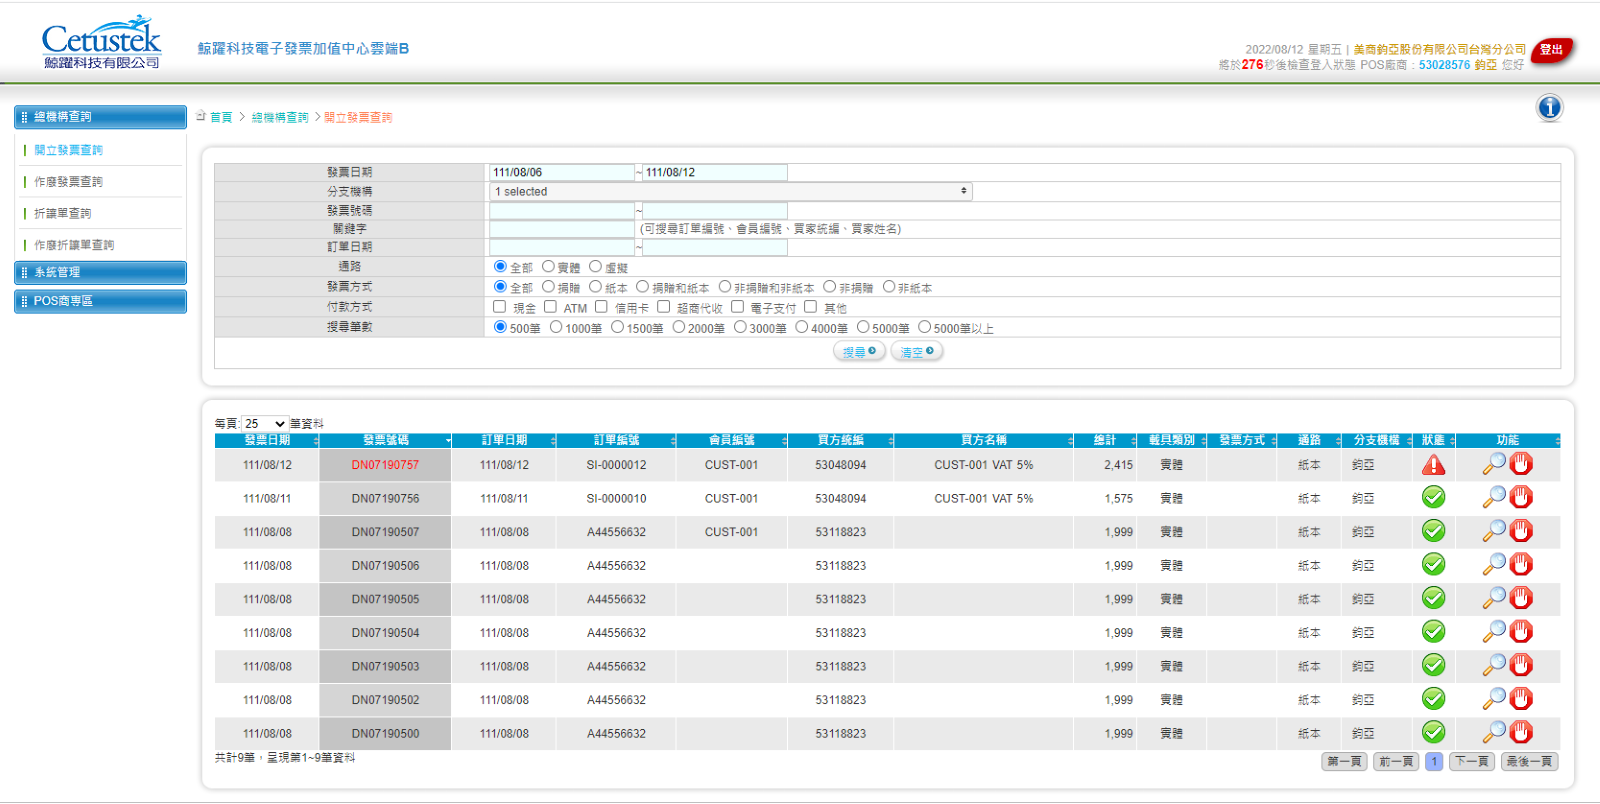
Task: Click the 清空 clear button
Action: coord(917,352)
